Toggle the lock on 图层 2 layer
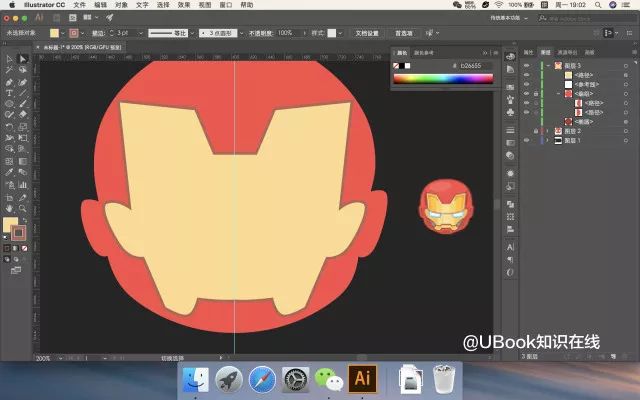The image size is (640, 400). tap(536, 131)
